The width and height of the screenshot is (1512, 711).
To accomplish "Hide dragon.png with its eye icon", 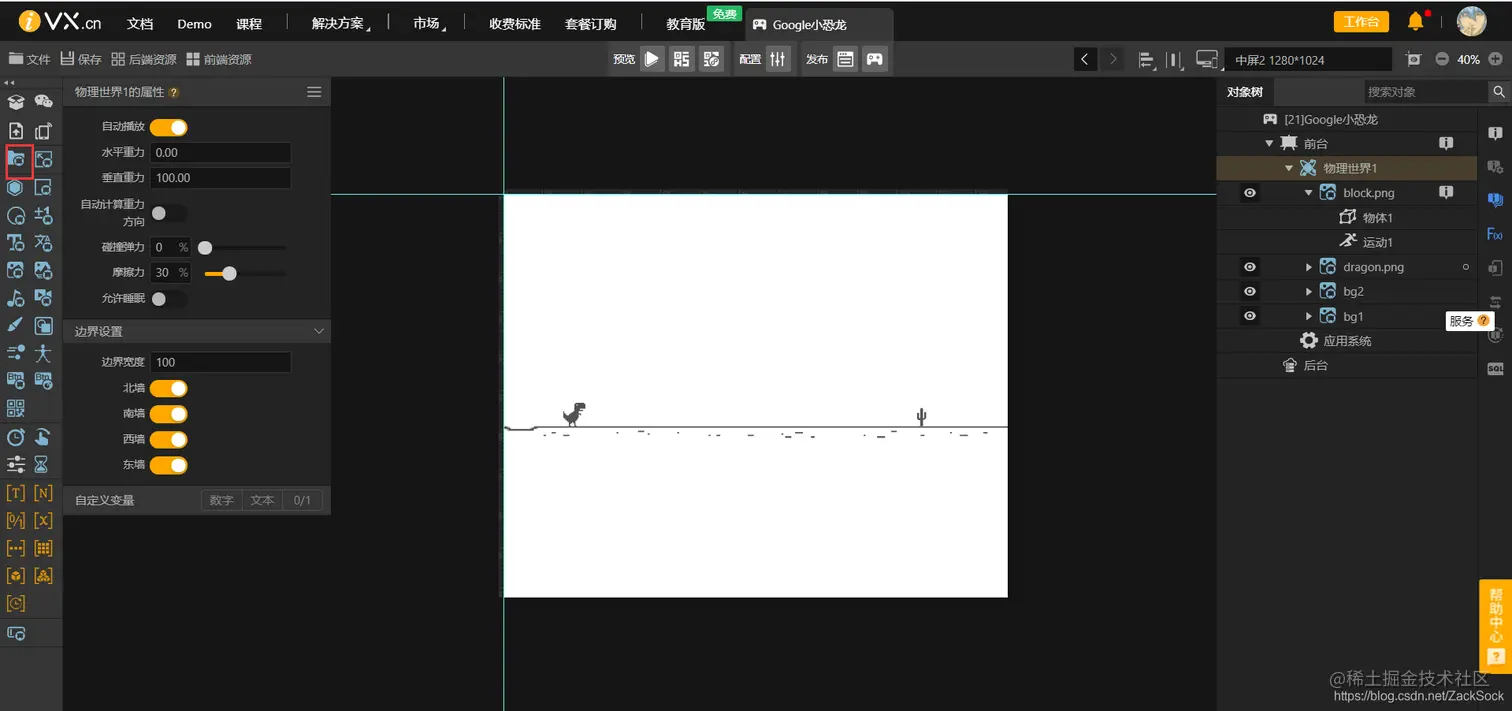I will (x=1250, y=267).
